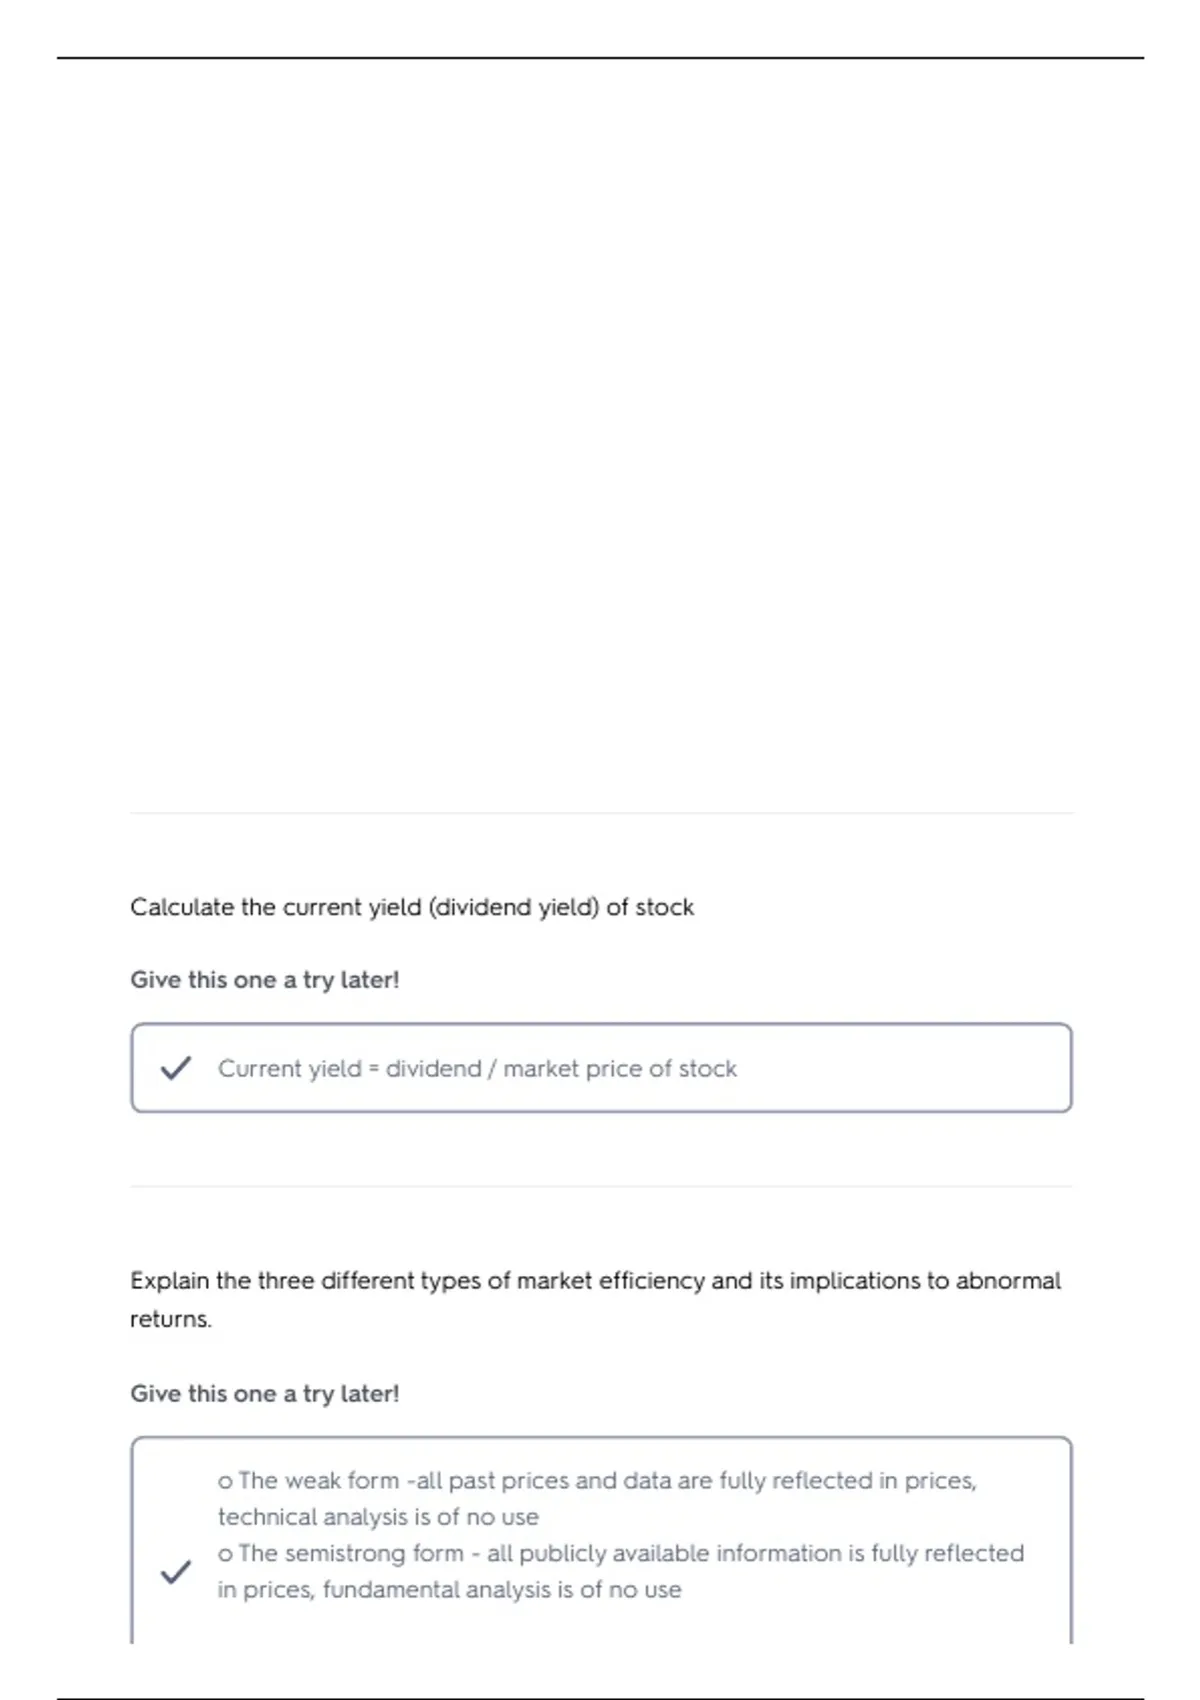Click first 'Give this one a try later!' label
This screenshot has width=1200, height=1700.
[265, 980]
